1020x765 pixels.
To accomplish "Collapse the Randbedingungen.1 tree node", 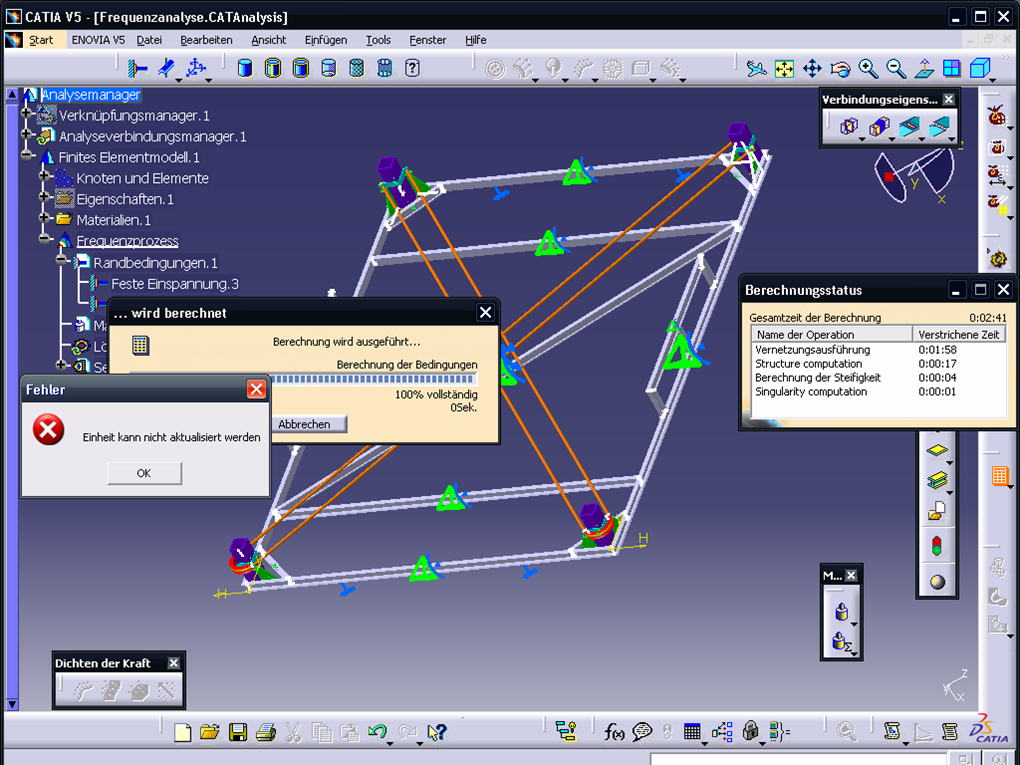I will (61, 260).
